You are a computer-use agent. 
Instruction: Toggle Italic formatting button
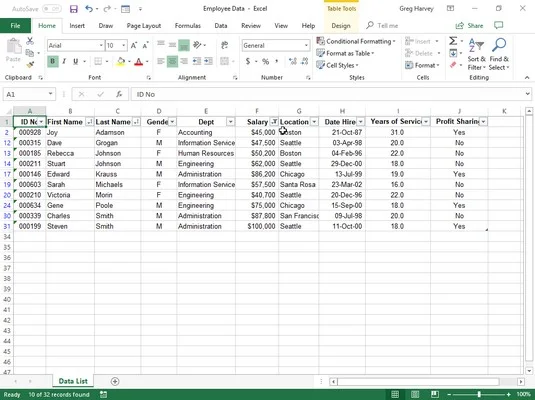pyautogui.click(x=64, y=61)
